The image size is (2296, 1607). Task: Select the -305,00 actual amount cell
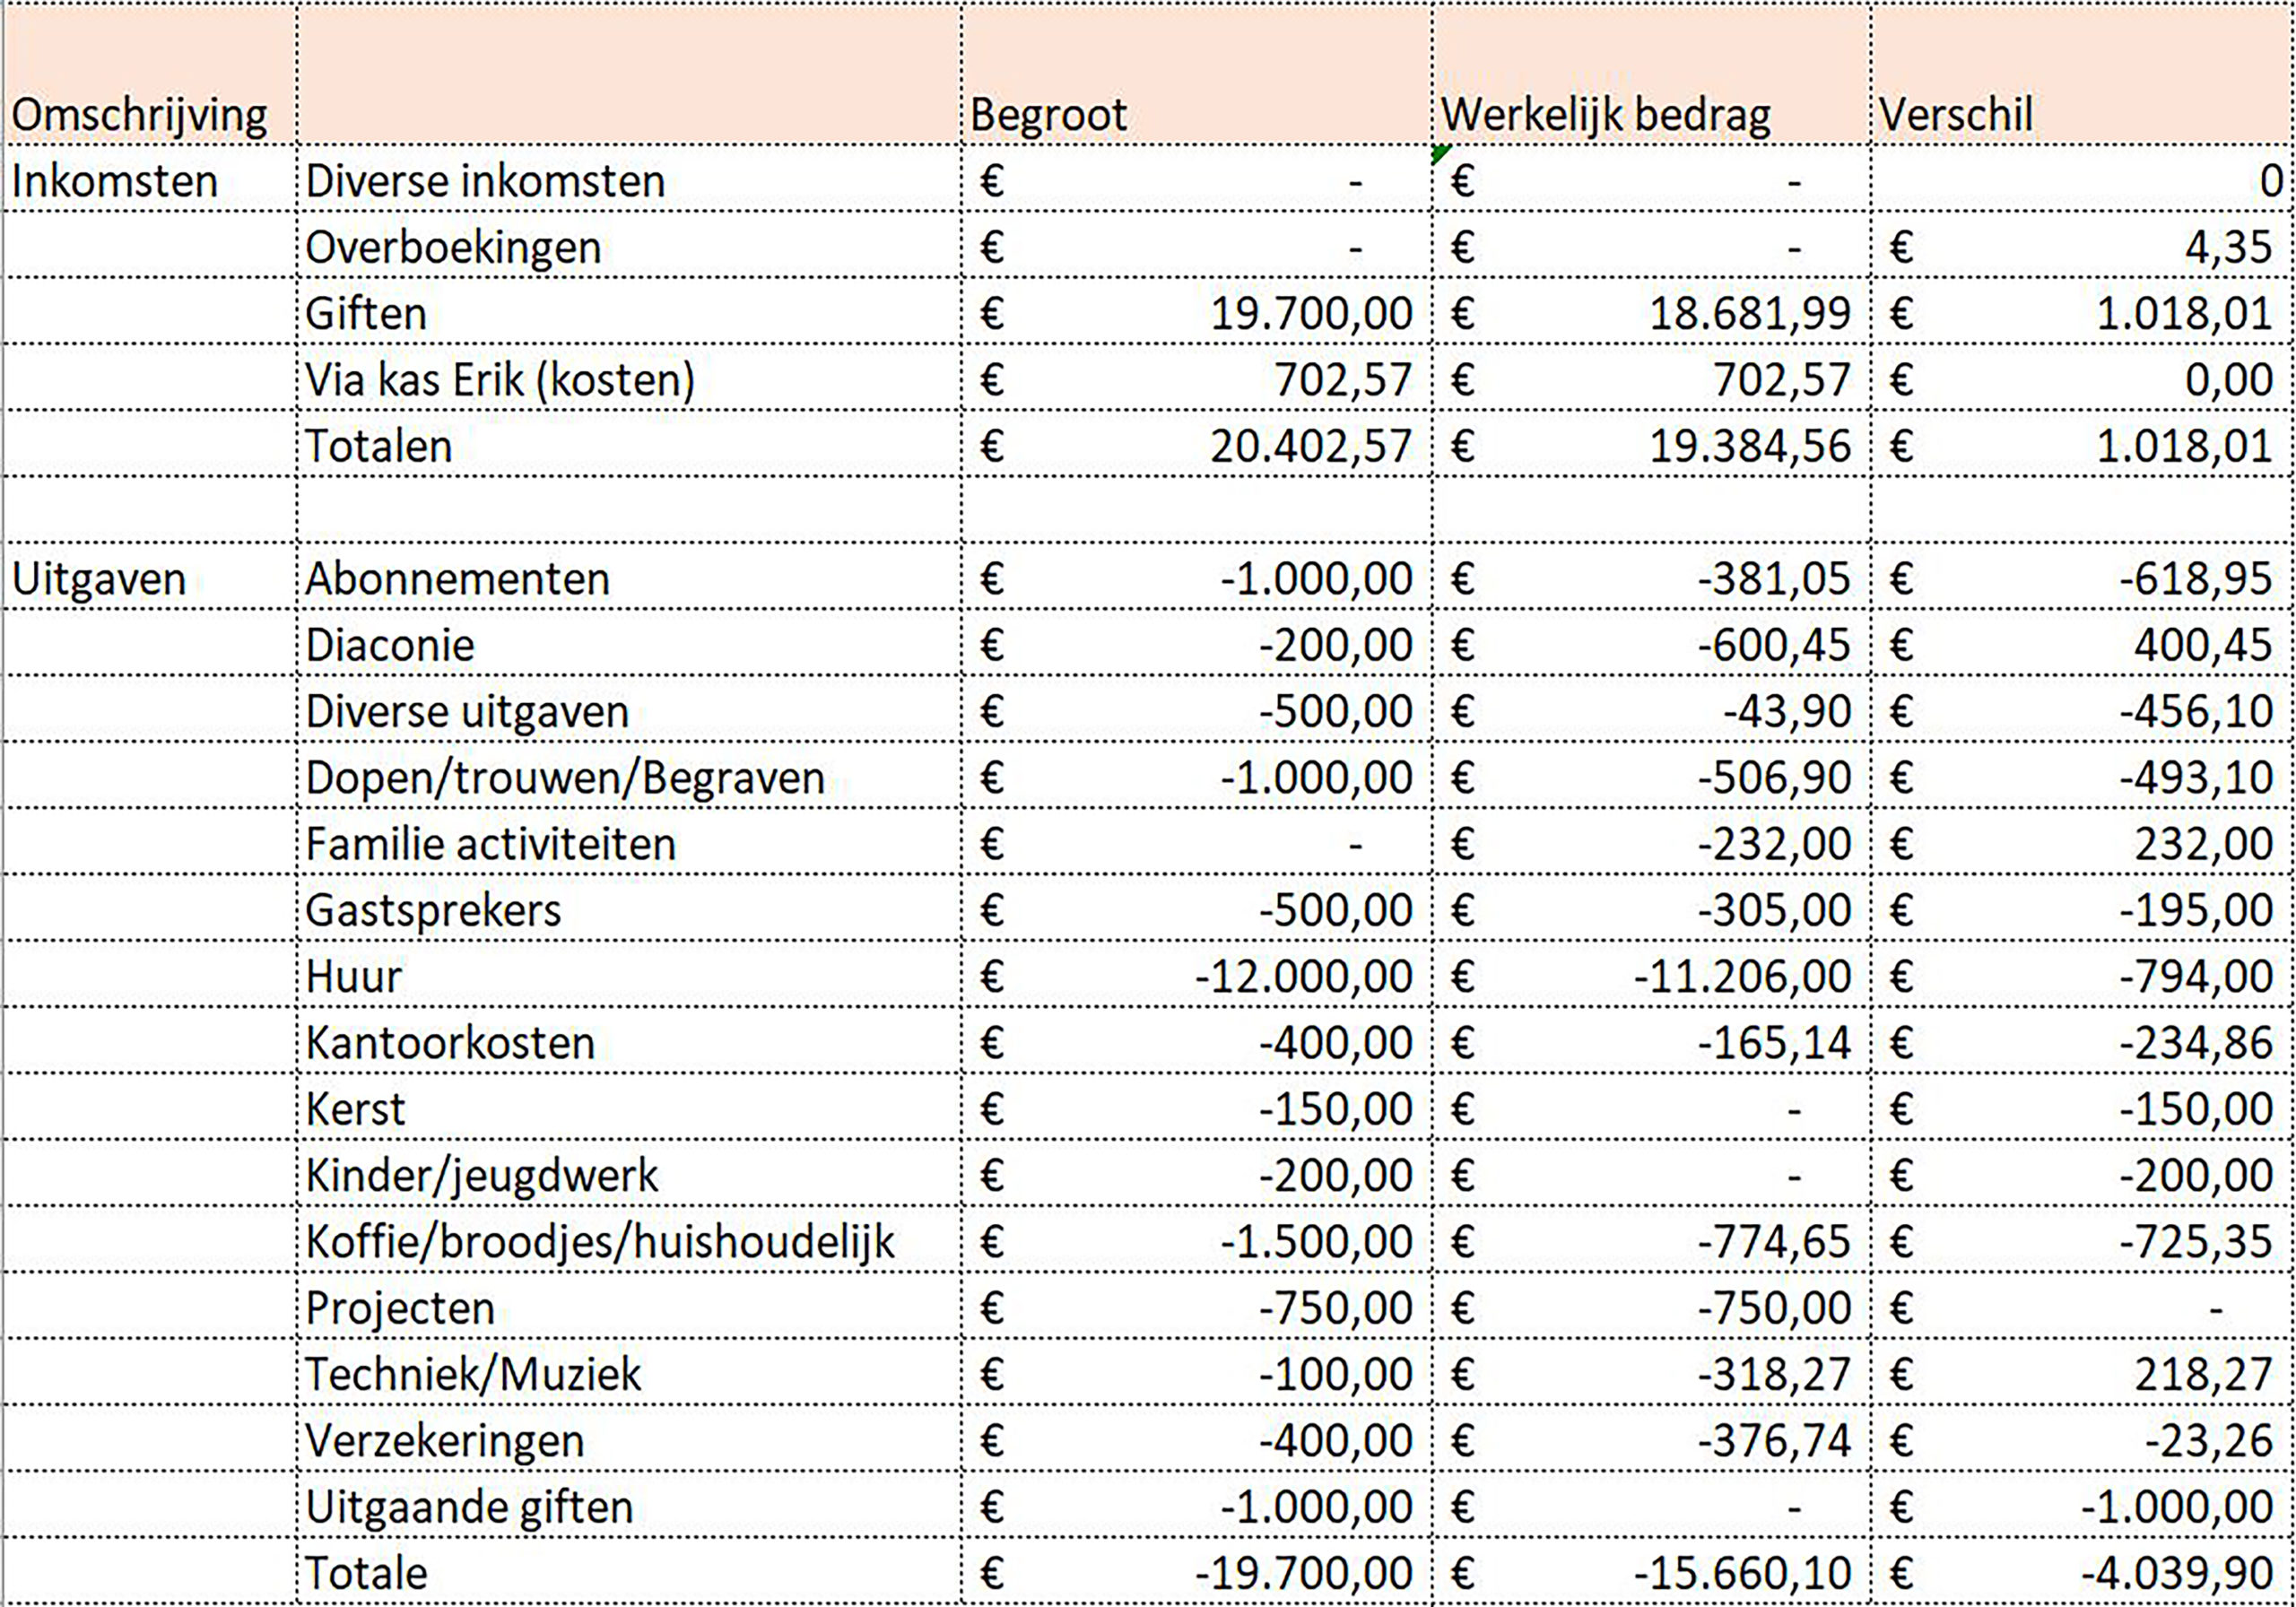1652,908
